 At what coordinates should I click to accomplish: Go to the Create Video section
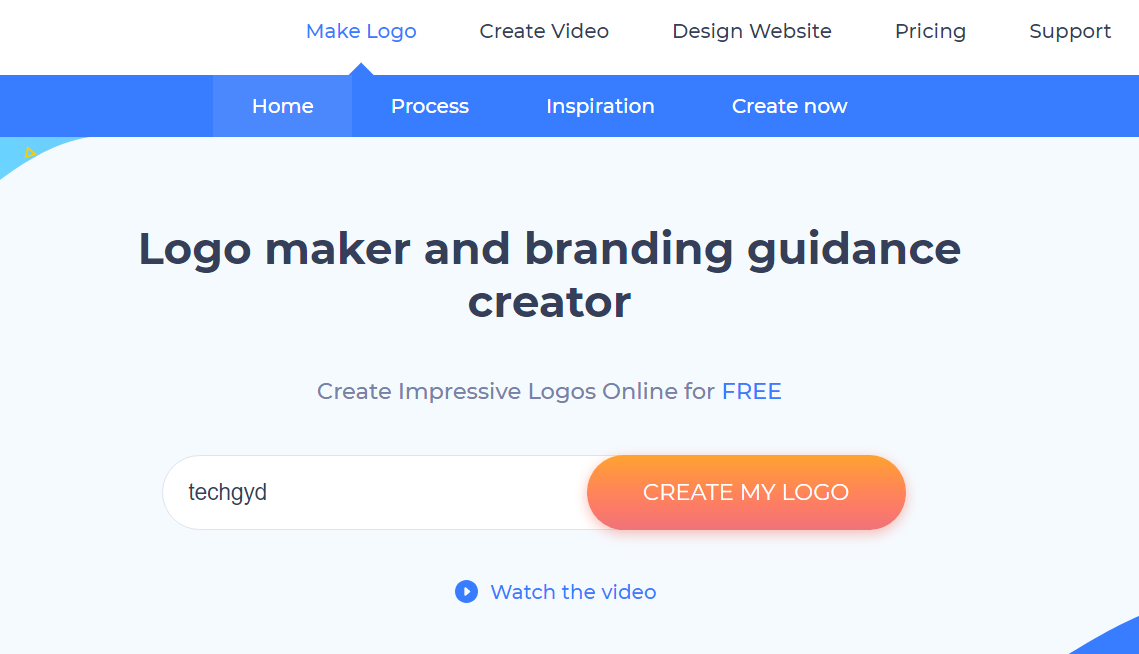544,31
